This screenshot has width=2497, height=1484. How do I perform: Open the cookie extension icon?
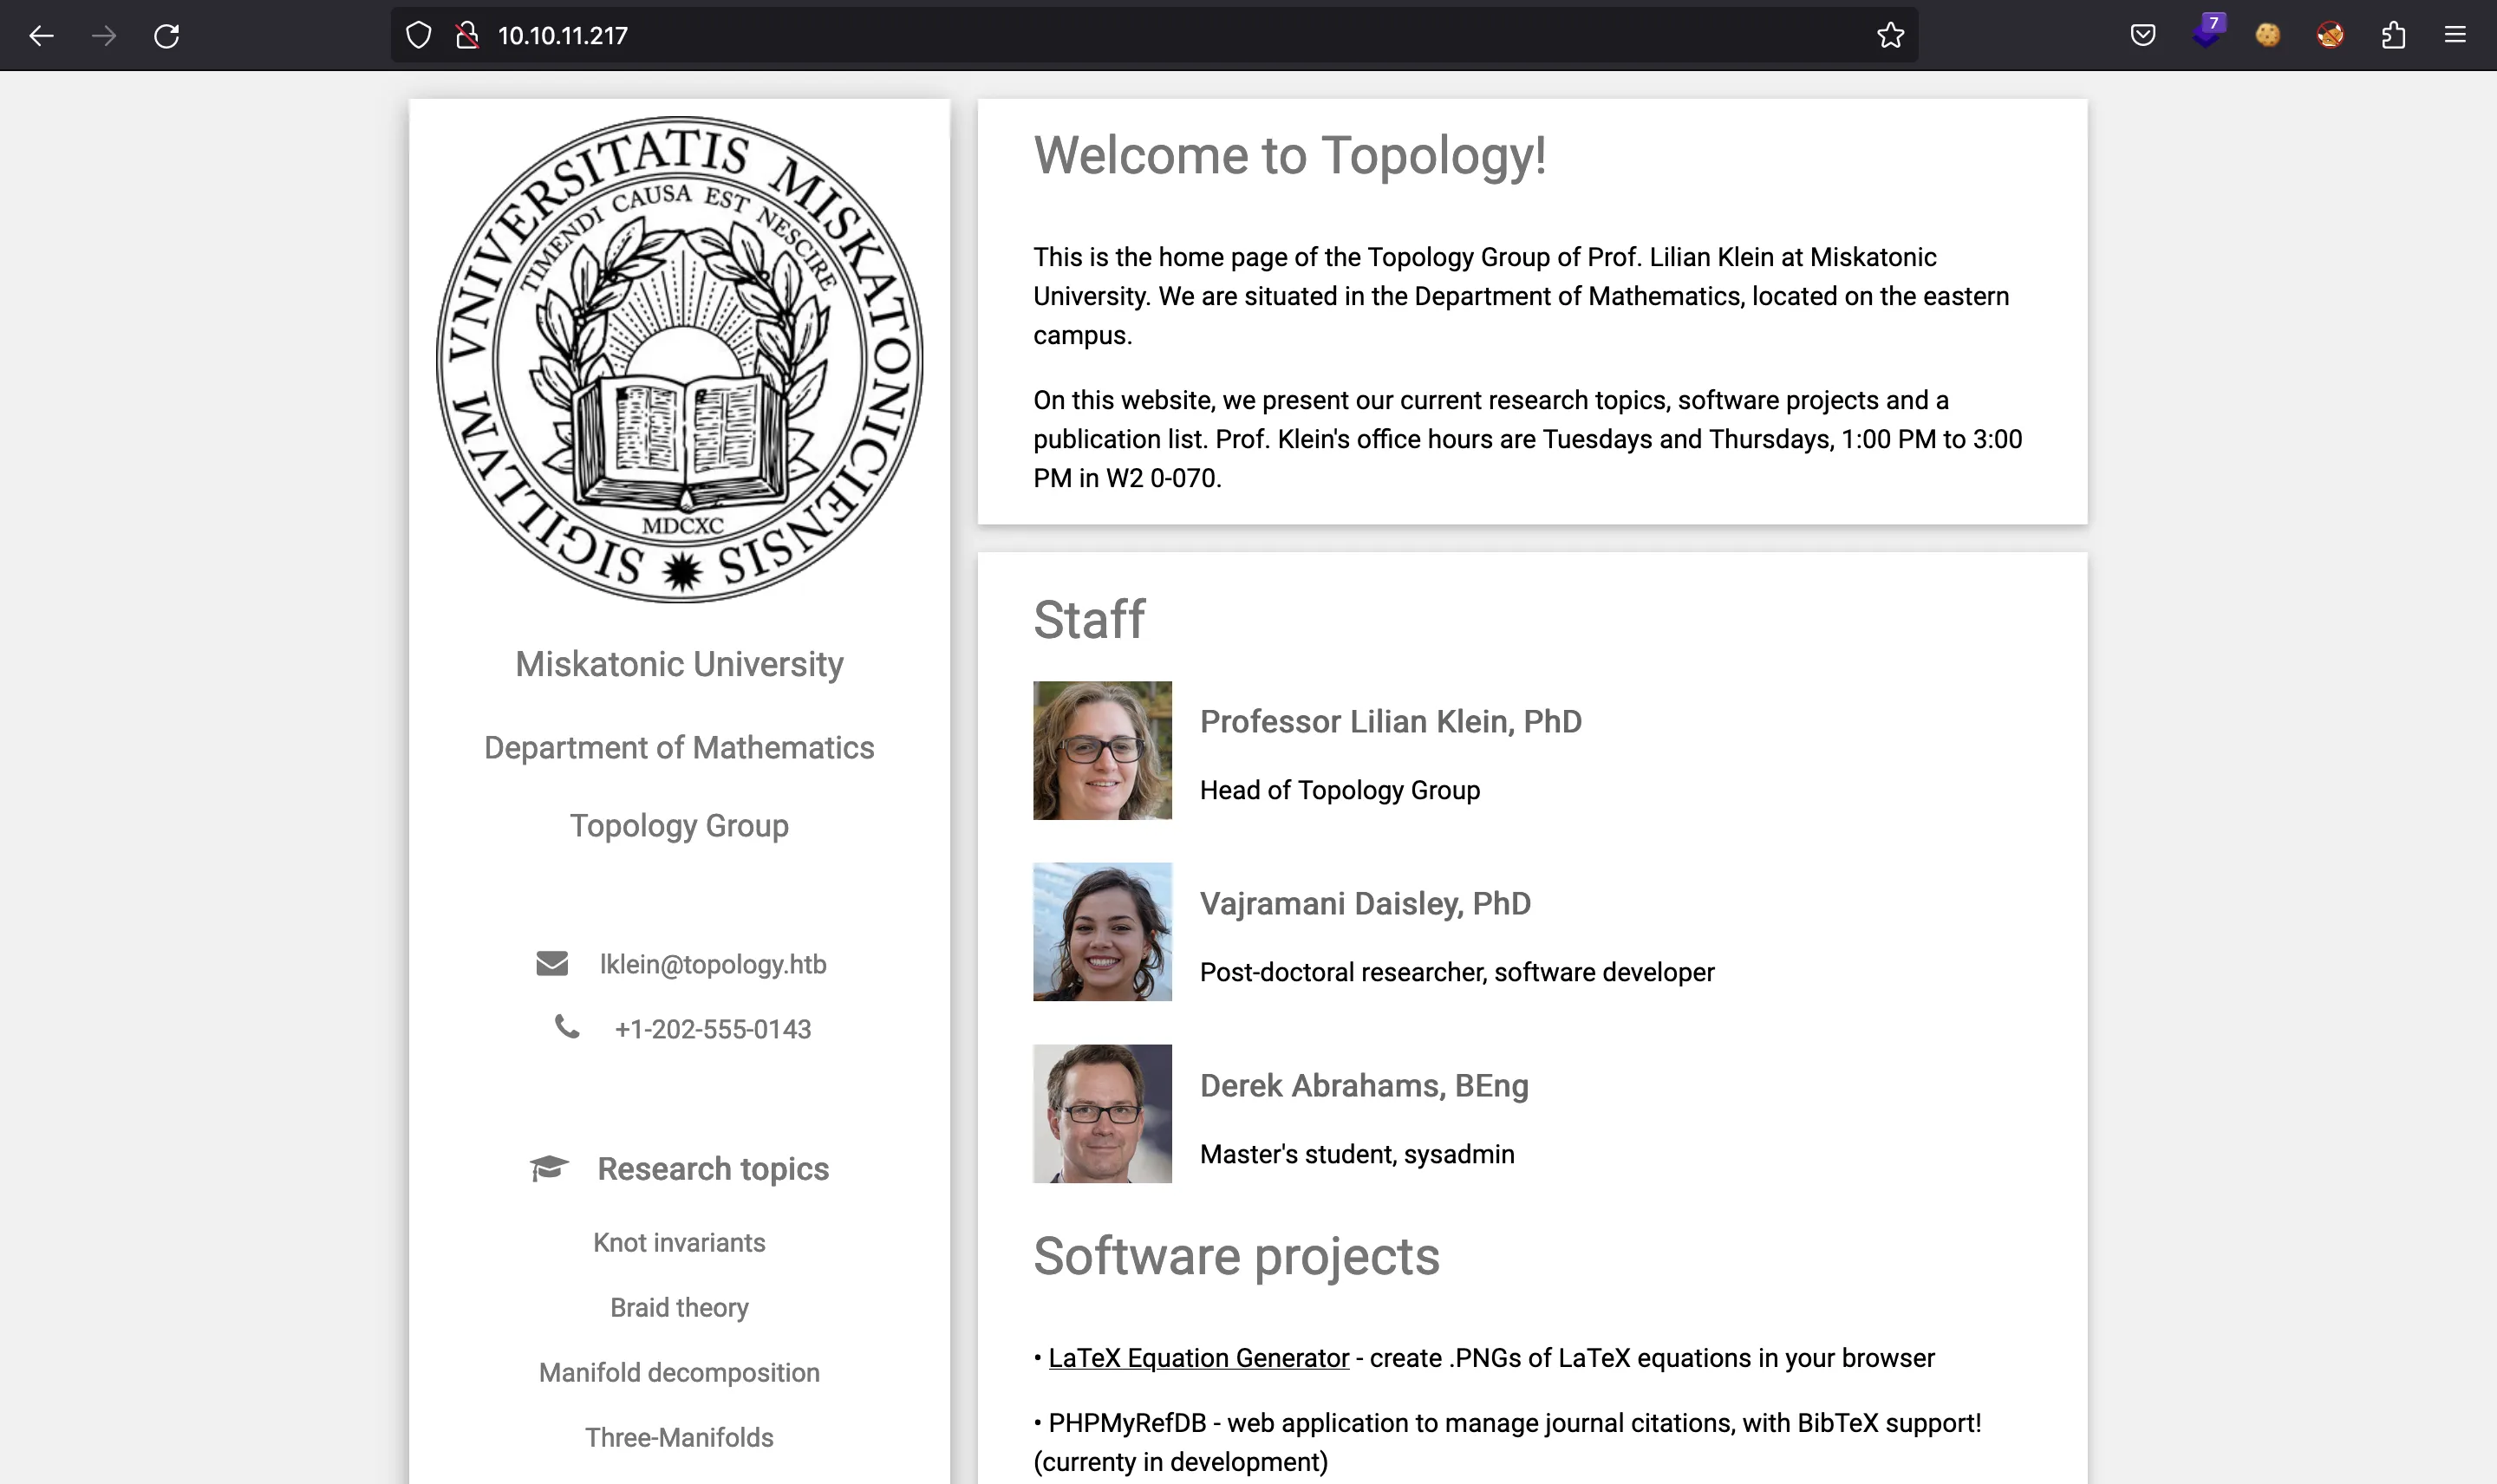point(2268,36)
